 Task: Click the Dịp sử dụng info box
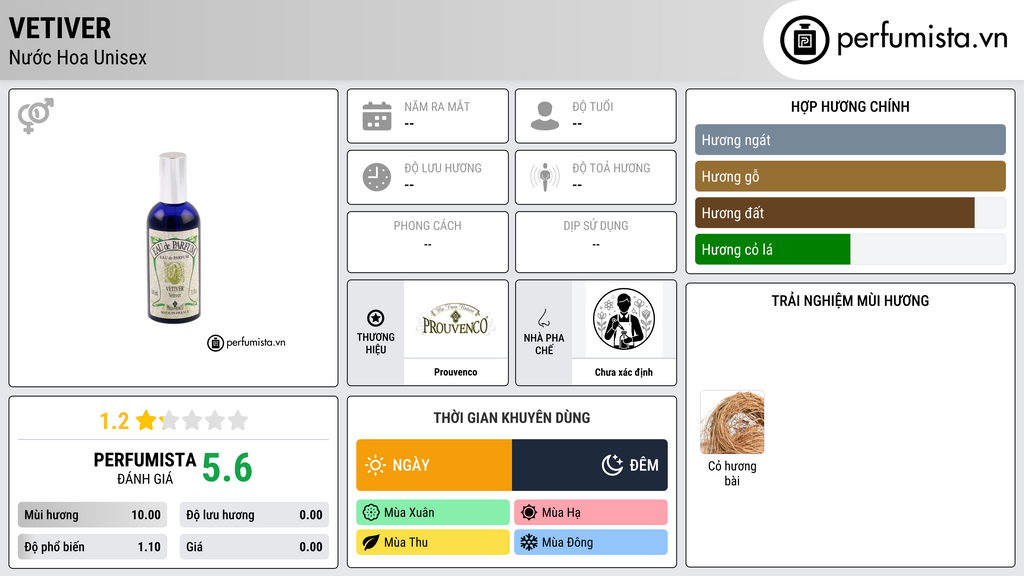click(596, 242)
